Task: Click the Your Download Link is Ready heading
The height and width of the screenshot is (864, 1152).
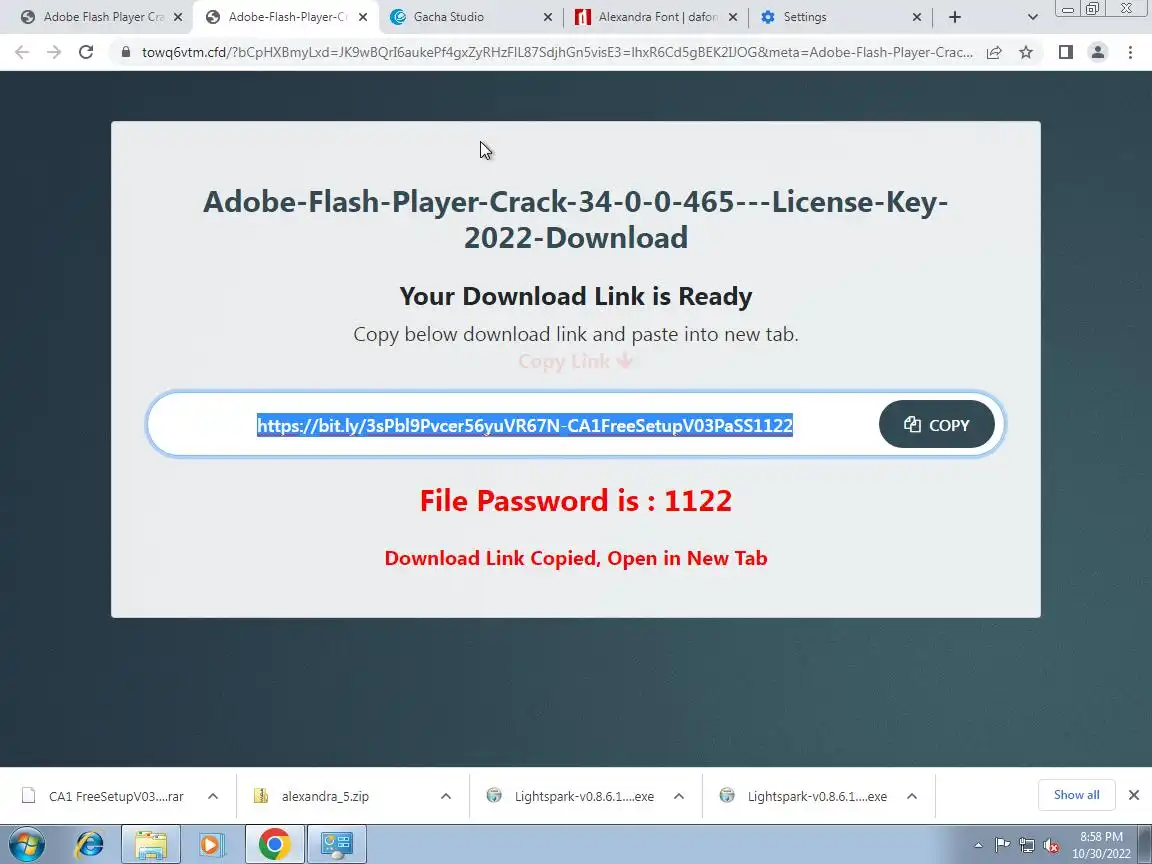Action: pos(576,296)
